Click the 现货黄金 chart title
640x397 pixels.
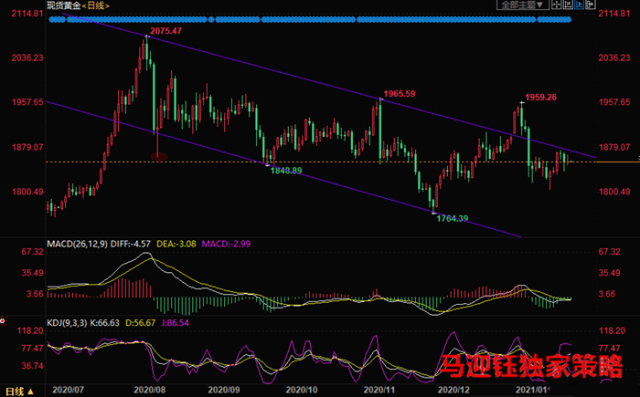coord(63,5)
